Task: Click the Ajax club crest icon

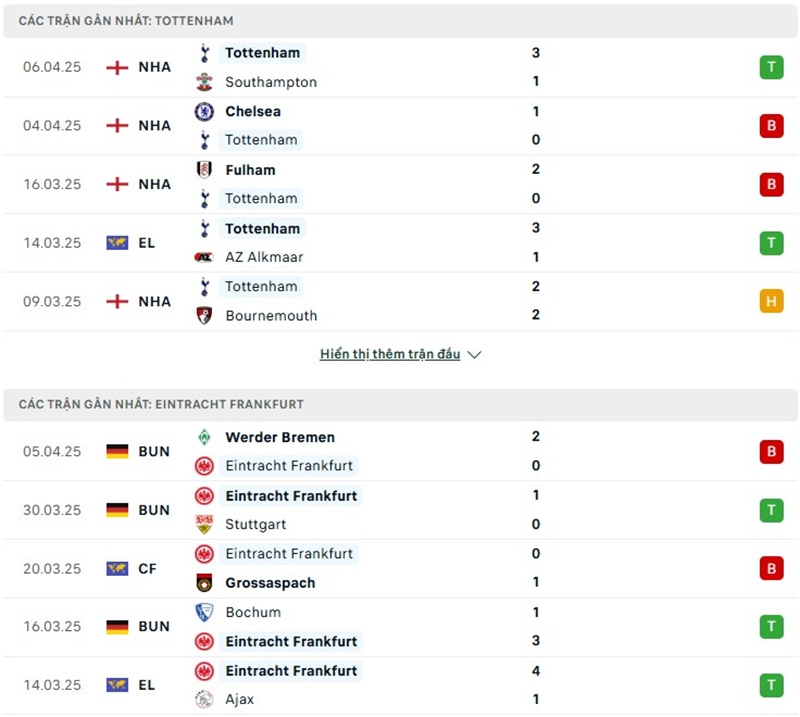Action: pyautogui.click(x=204, y=699)
